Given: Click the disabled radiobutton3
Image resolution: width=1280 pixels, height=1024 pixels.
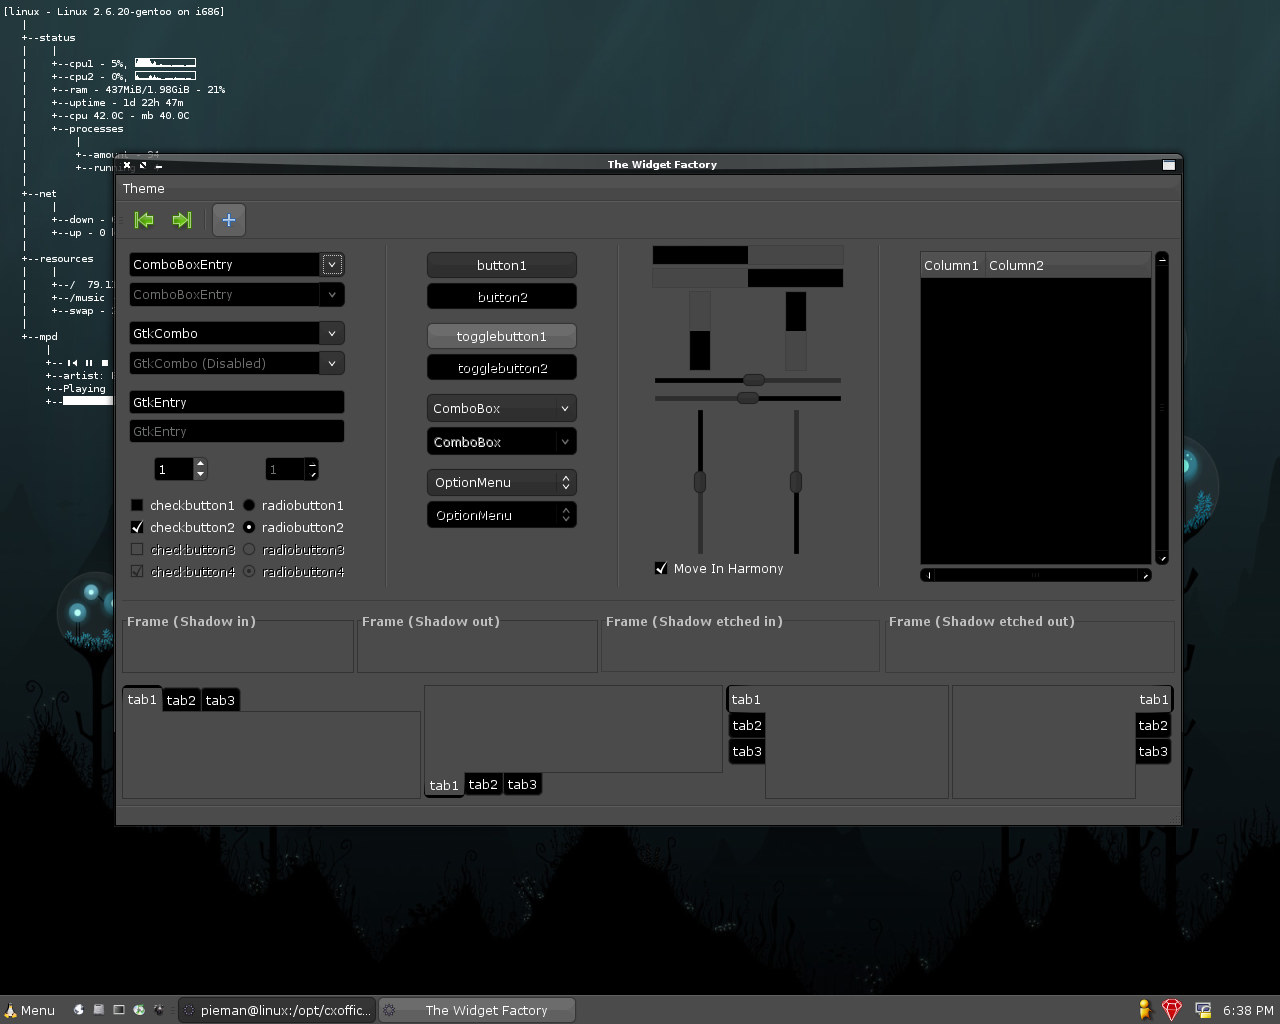Looking at the screenshot, I should [x=249, y=549].
